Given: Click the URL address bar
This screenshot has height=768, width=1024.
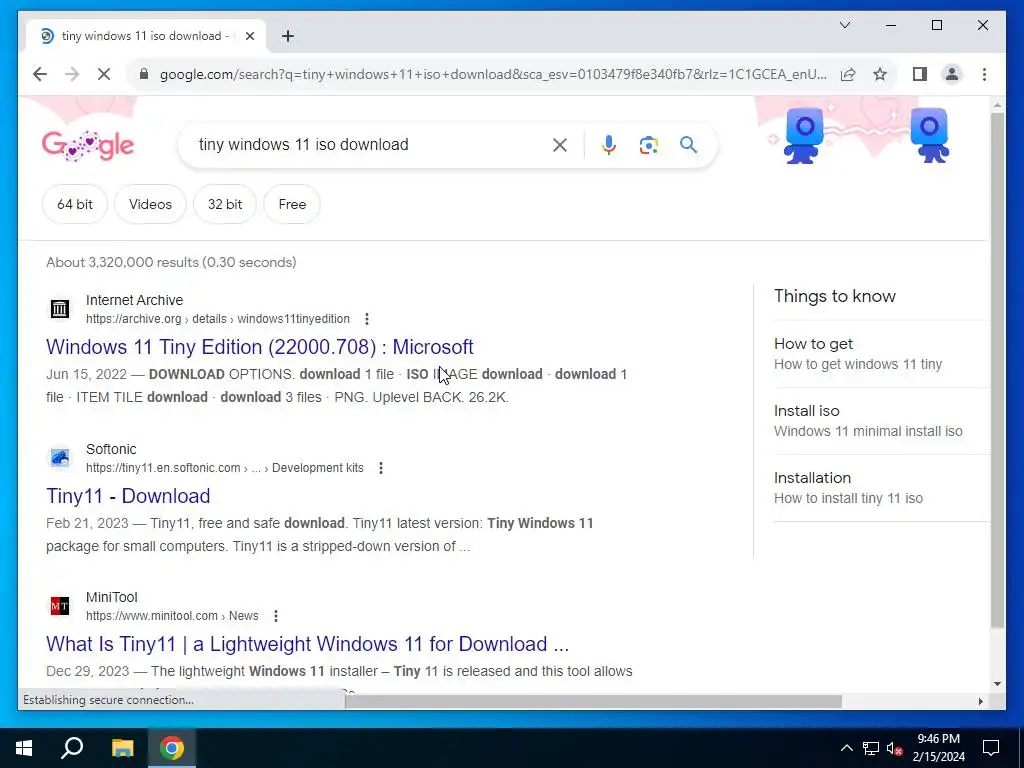Looking at the screenshot, I should pos(493,74).
